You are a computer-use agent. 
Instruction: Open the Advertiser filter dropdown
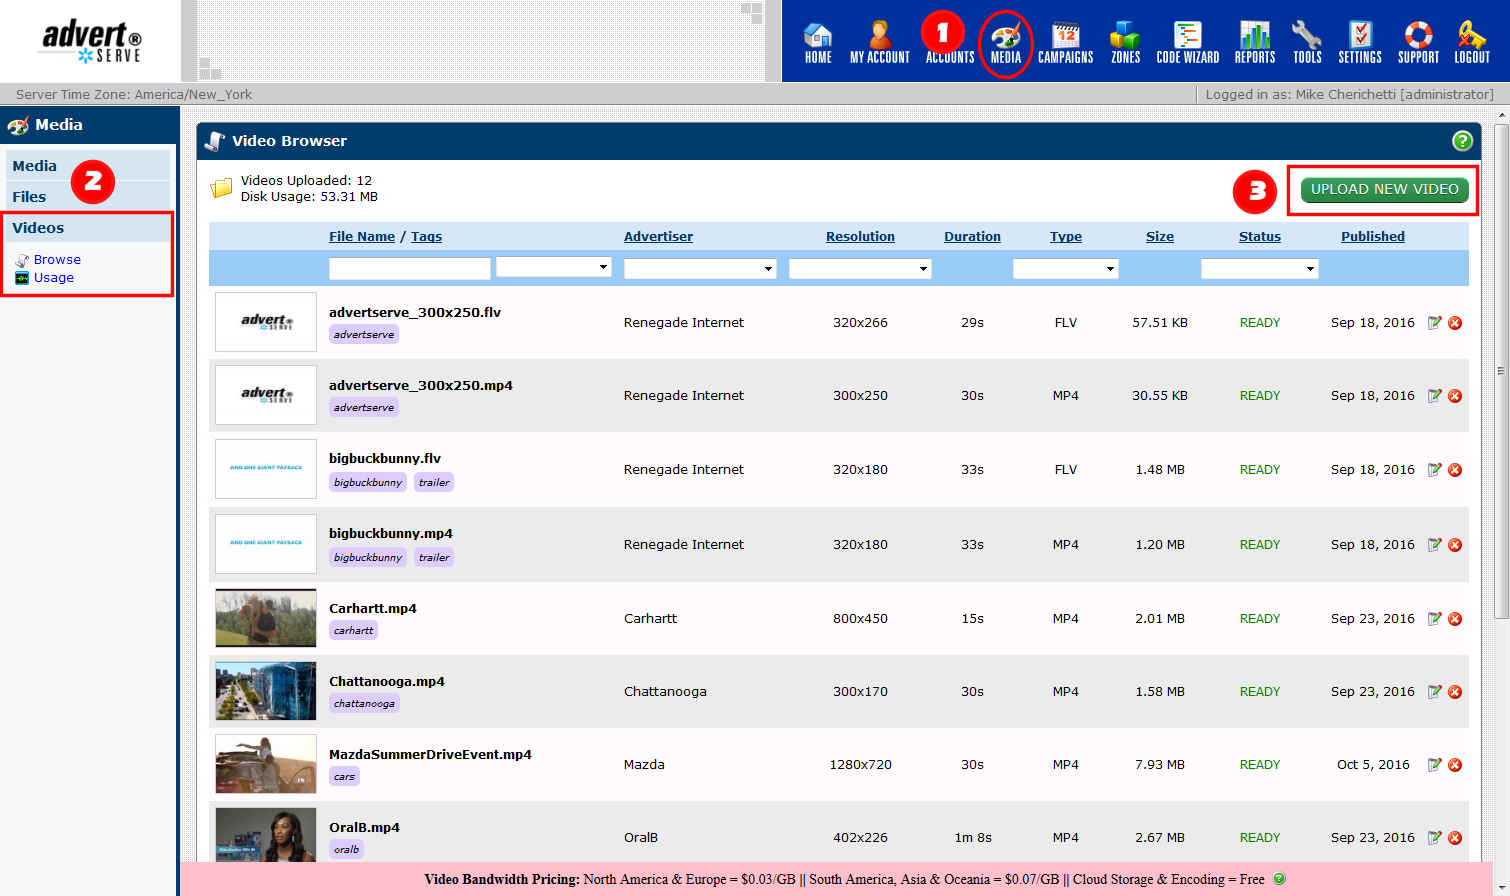[700, 269]
